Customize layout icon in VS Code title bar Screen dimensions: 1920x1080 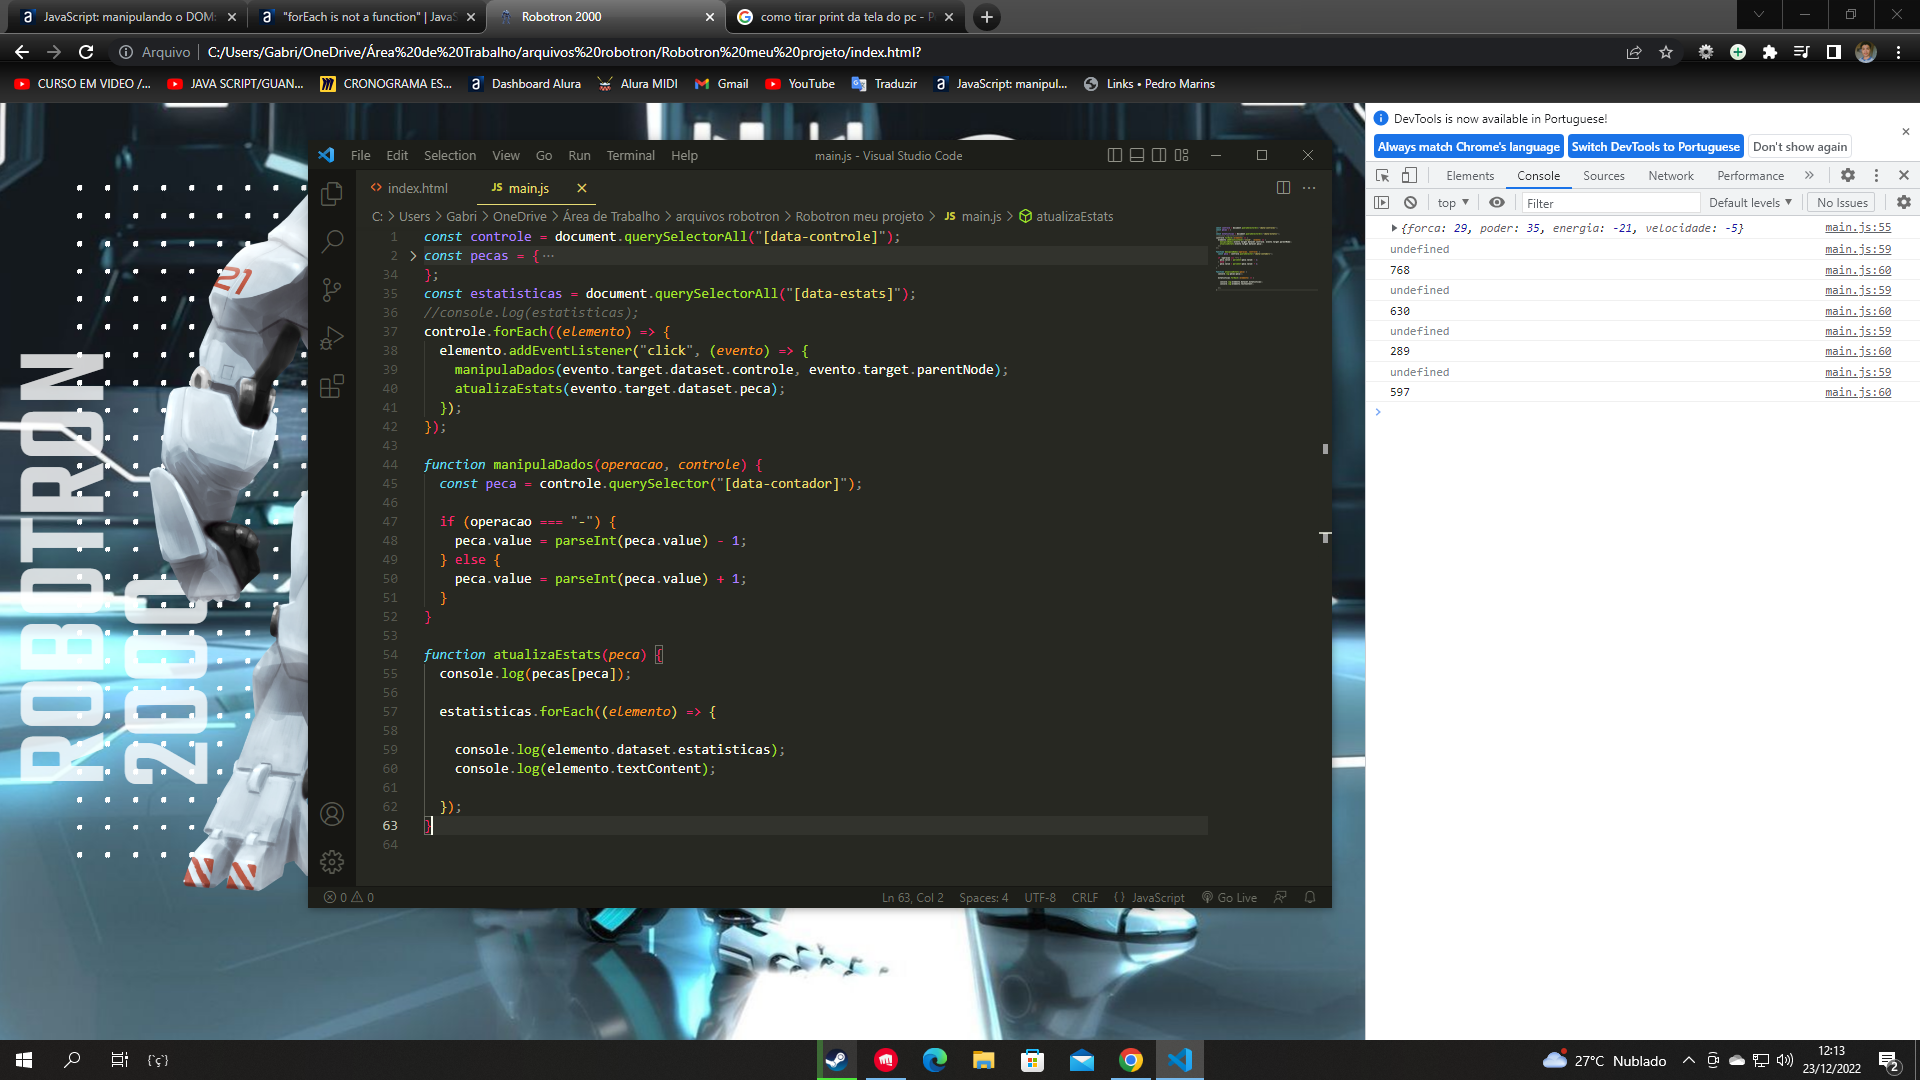click(x=1182, y=155)
